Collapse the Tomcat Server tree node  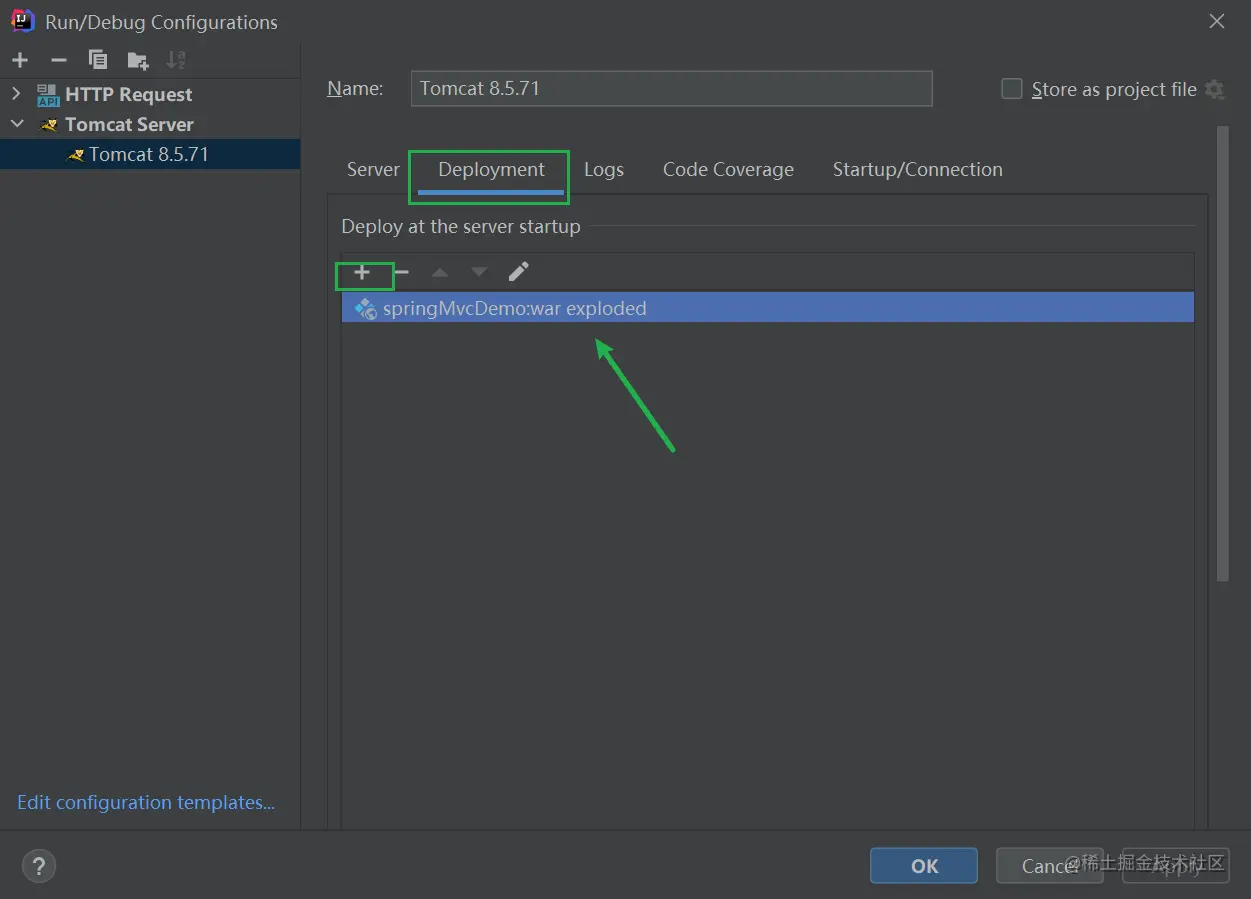click(17, 124)
